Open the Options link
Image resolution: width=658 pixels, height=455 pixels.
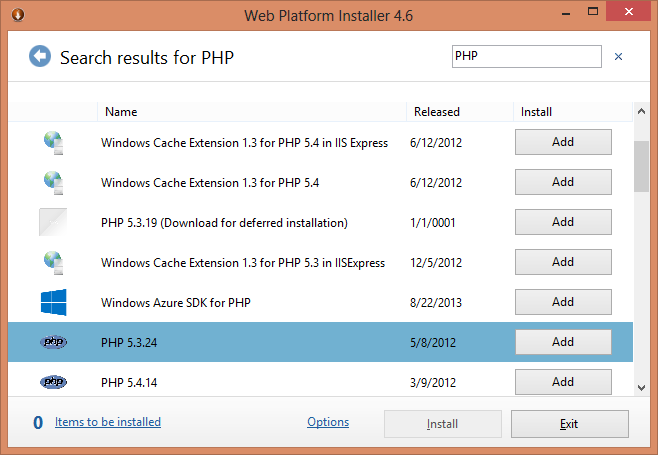[328, 422]
